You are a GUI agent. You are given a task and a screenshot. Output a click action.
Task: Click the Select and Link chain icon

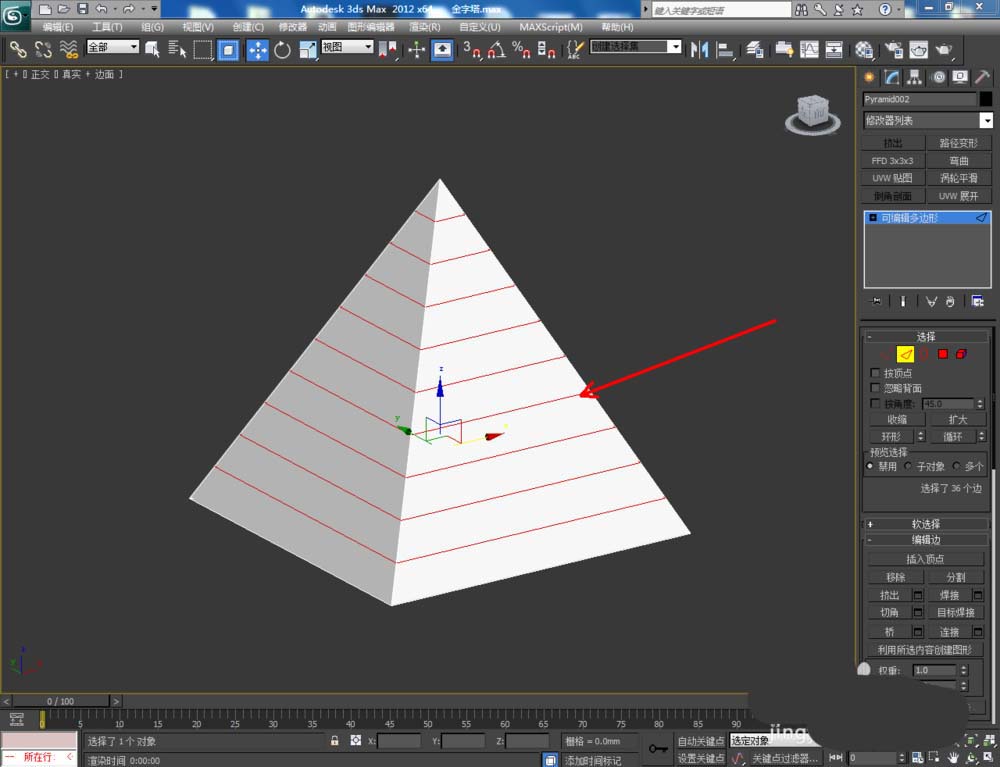click(18, 49)
